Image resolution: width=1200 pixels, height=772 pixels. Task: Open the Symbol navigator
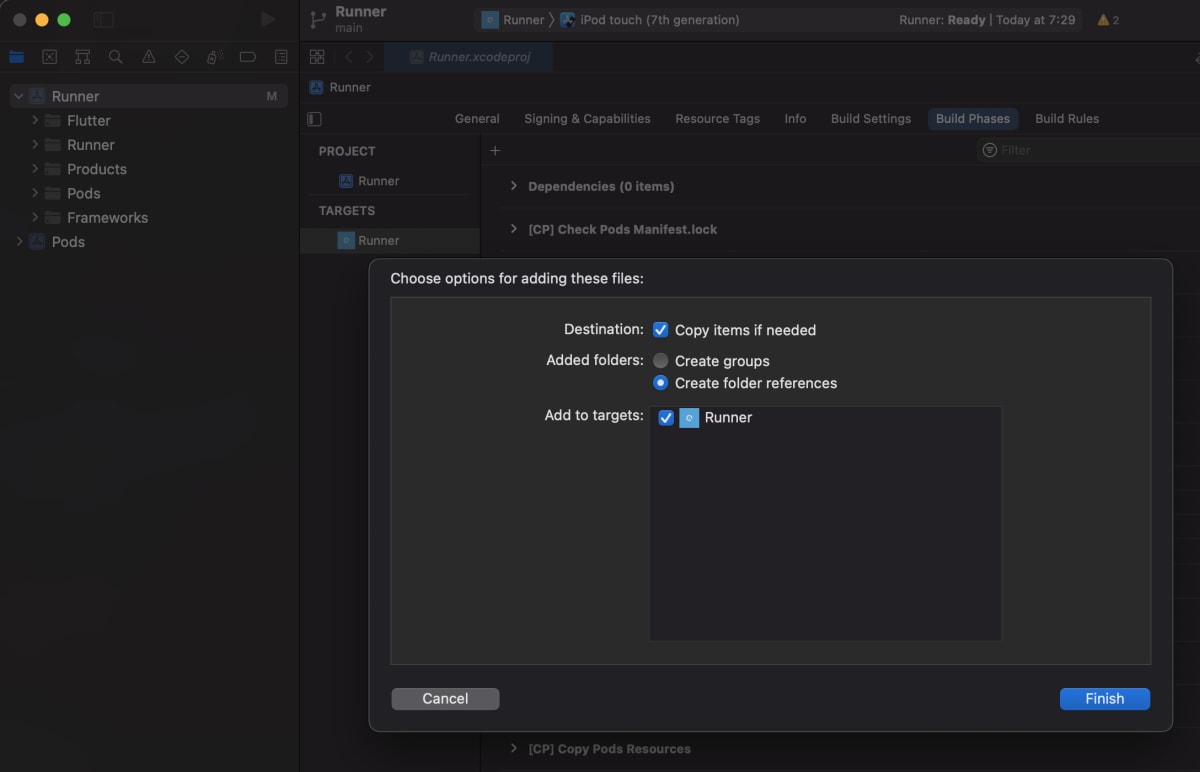[x=83, y=57]
